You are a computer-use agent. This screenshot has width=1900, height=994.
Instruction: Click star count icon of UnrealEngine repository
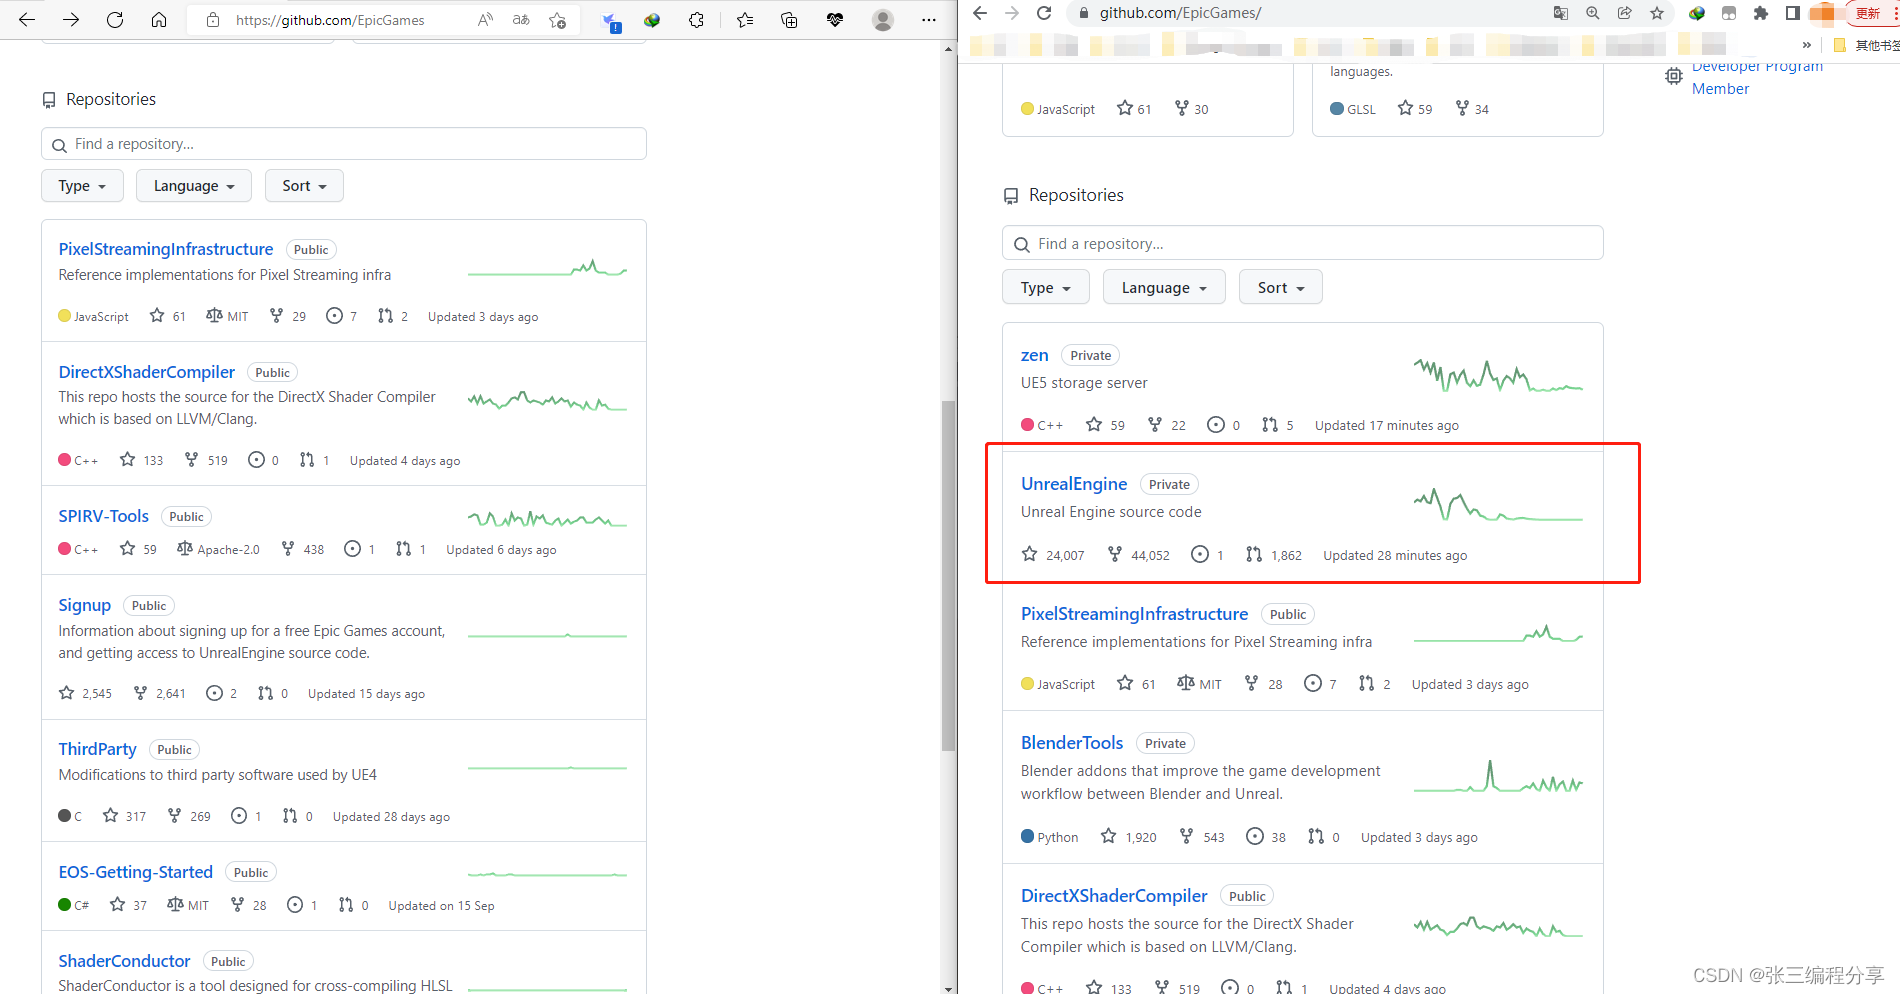[x=1029, y=554]
